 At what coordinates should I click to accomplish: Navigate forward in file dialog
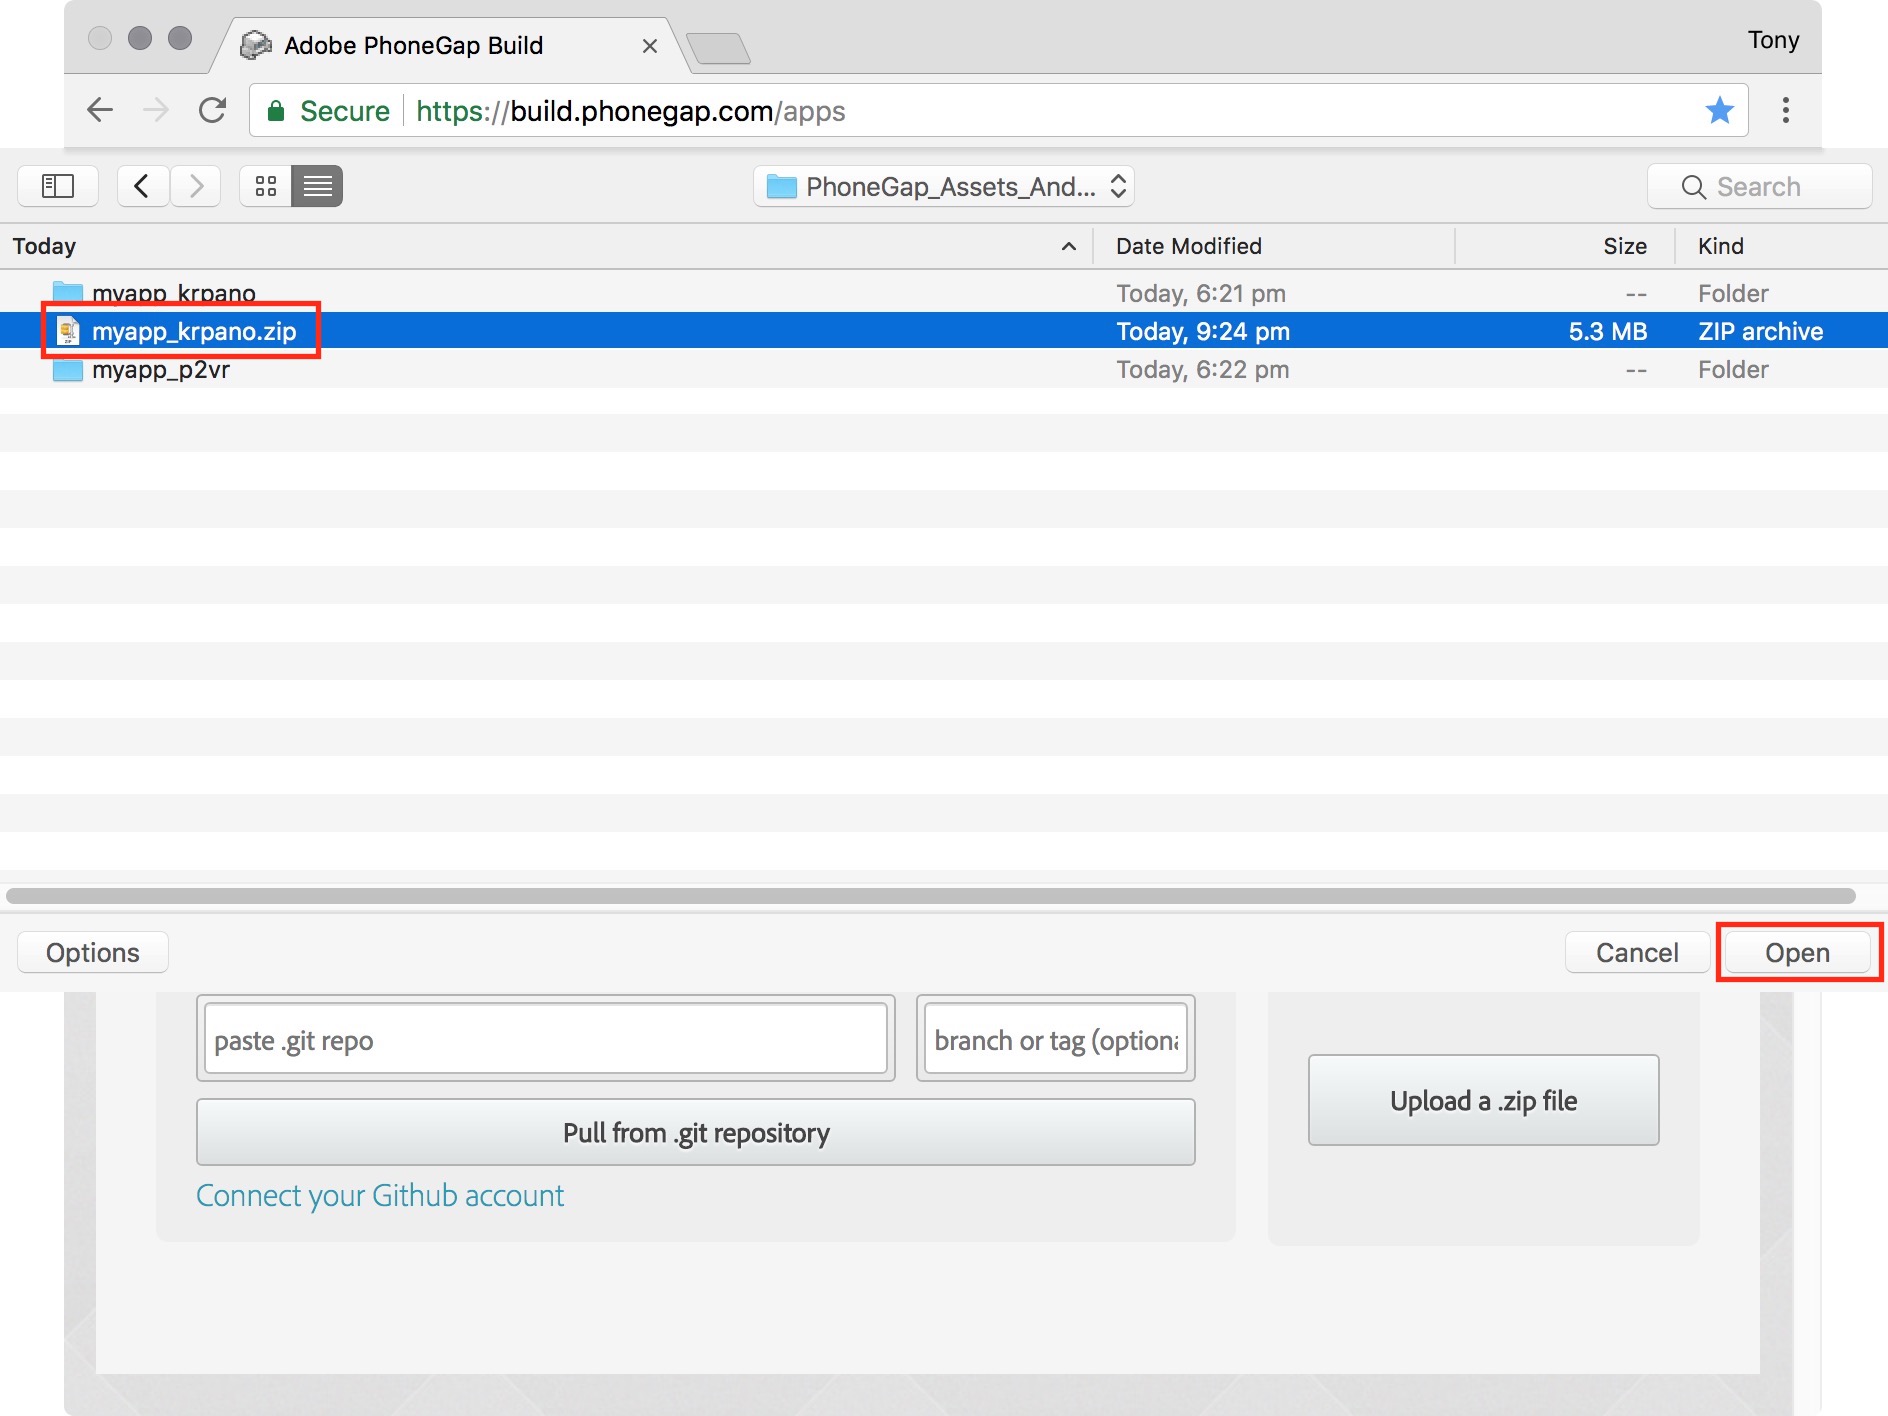click(x=195, y=186)
